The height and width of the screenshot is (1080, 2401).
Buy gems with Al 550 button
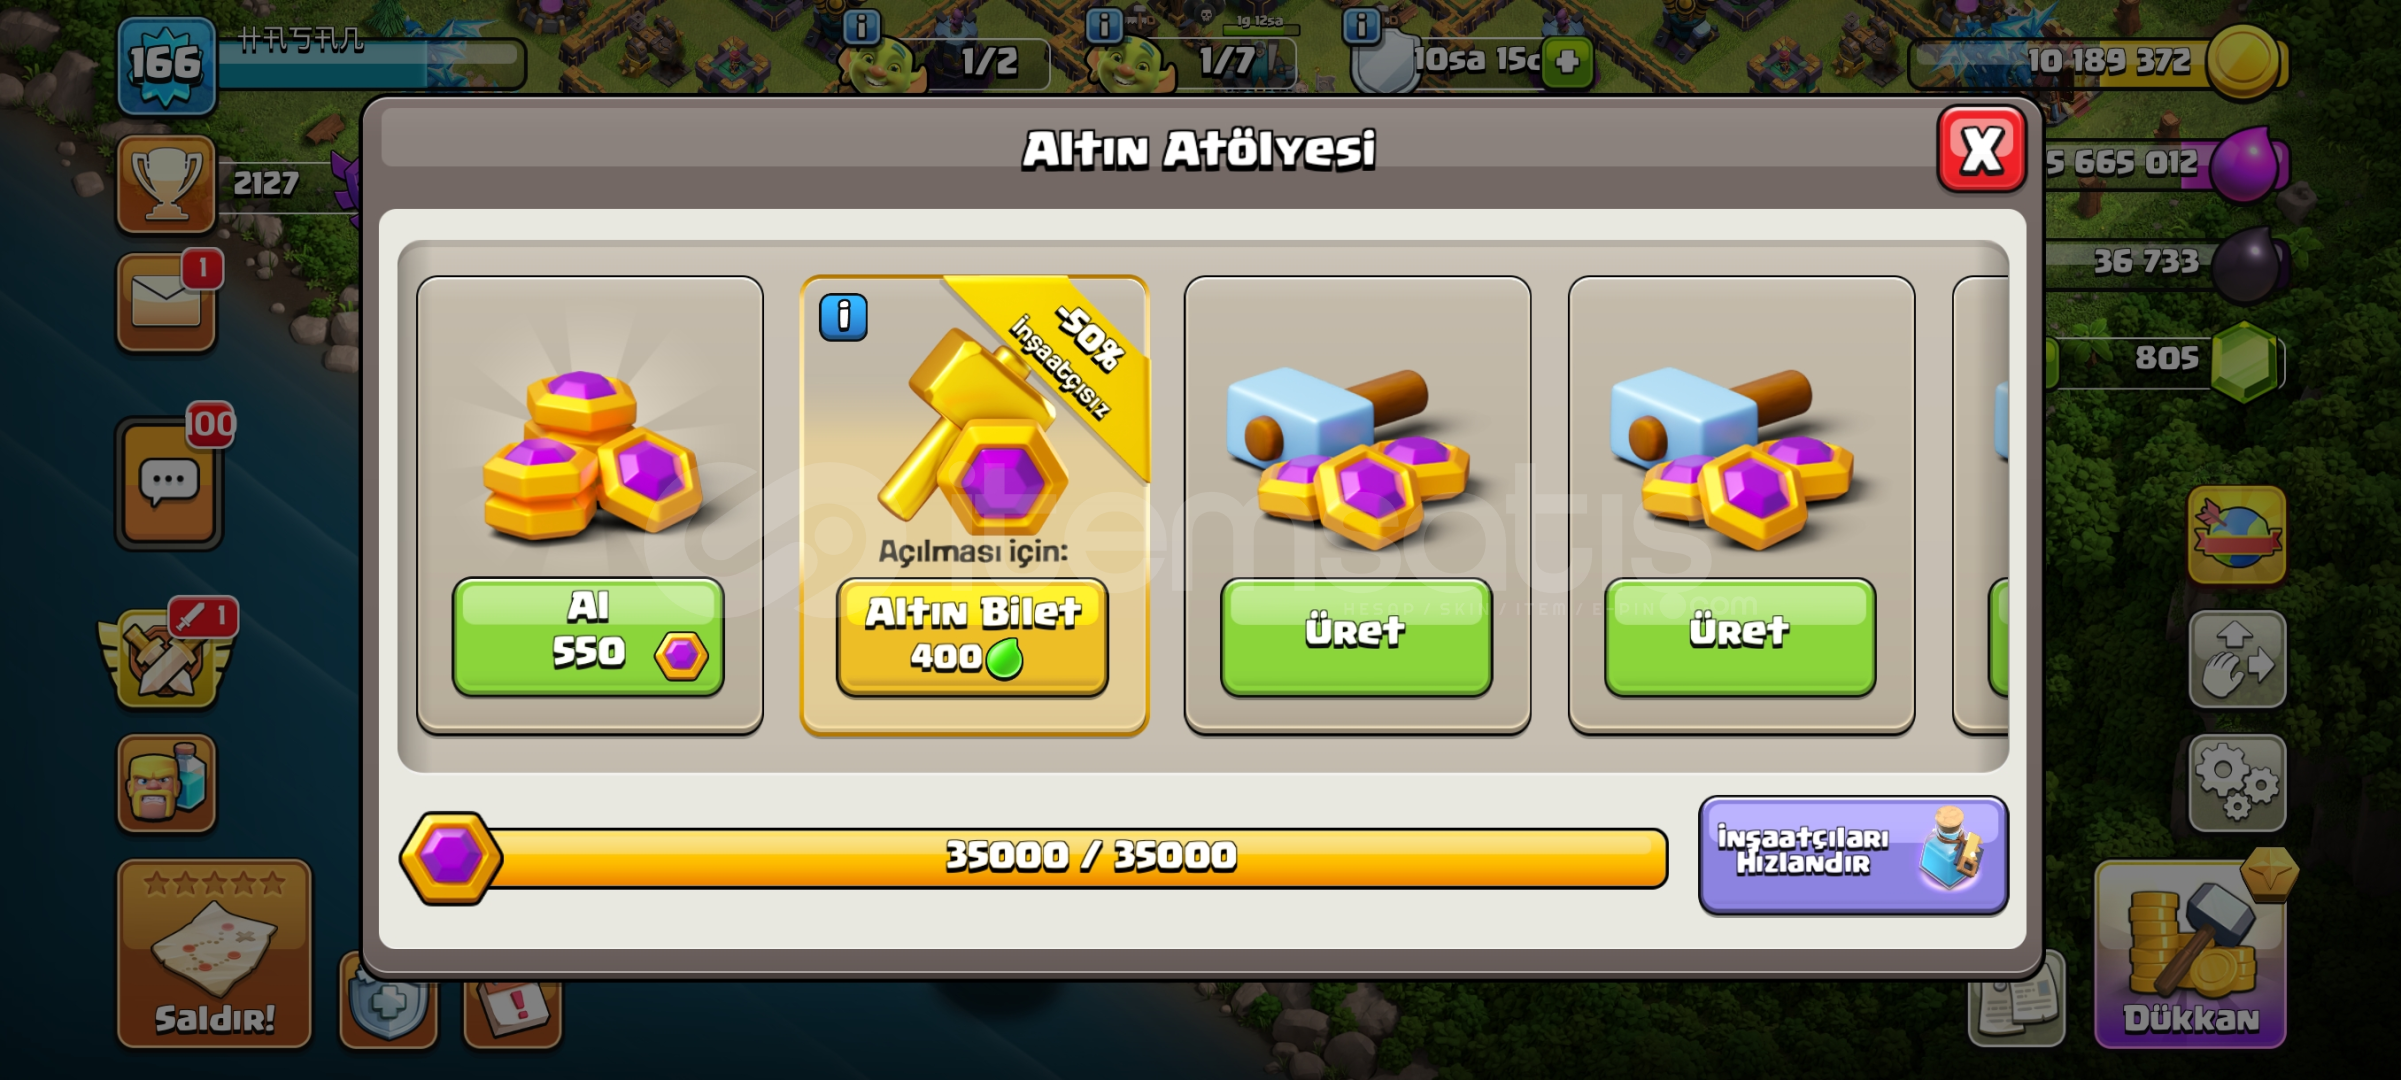(x=588, y=635)
